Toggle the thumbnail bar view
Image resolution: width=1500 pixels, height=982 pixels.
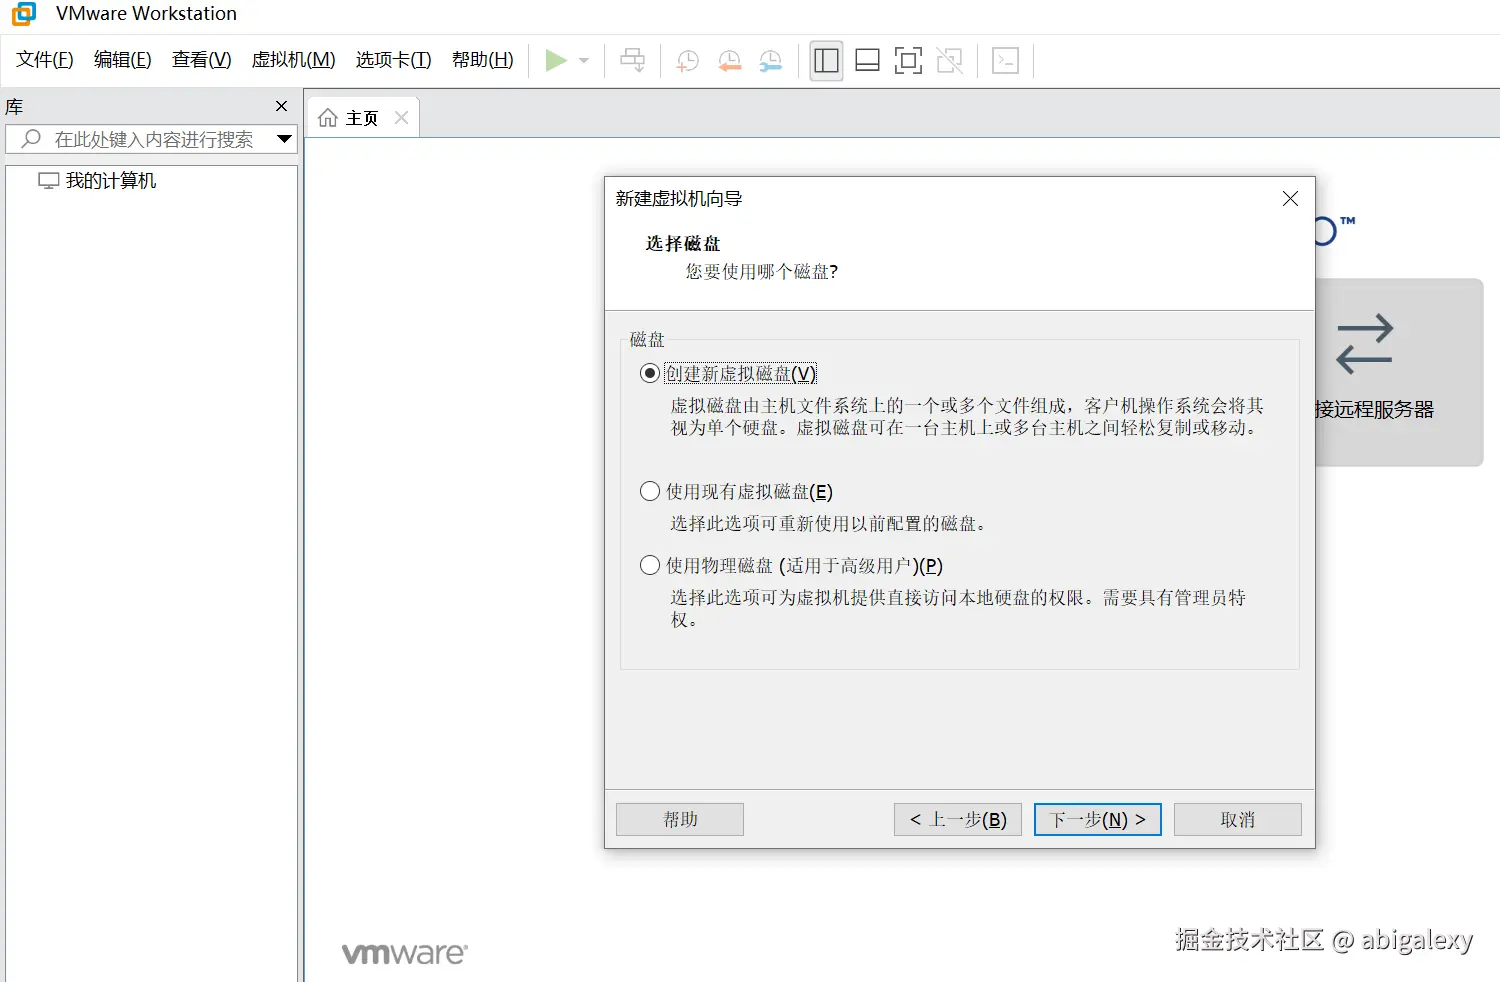coord(867,60)
